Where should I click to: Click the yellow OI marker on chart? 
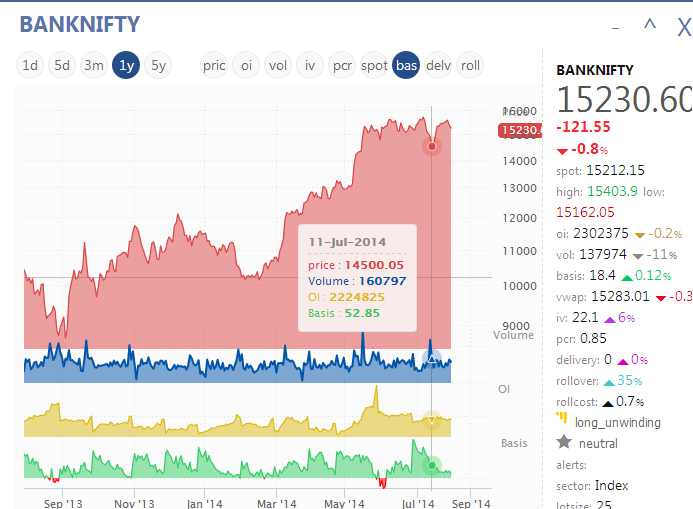coord(432,421)
